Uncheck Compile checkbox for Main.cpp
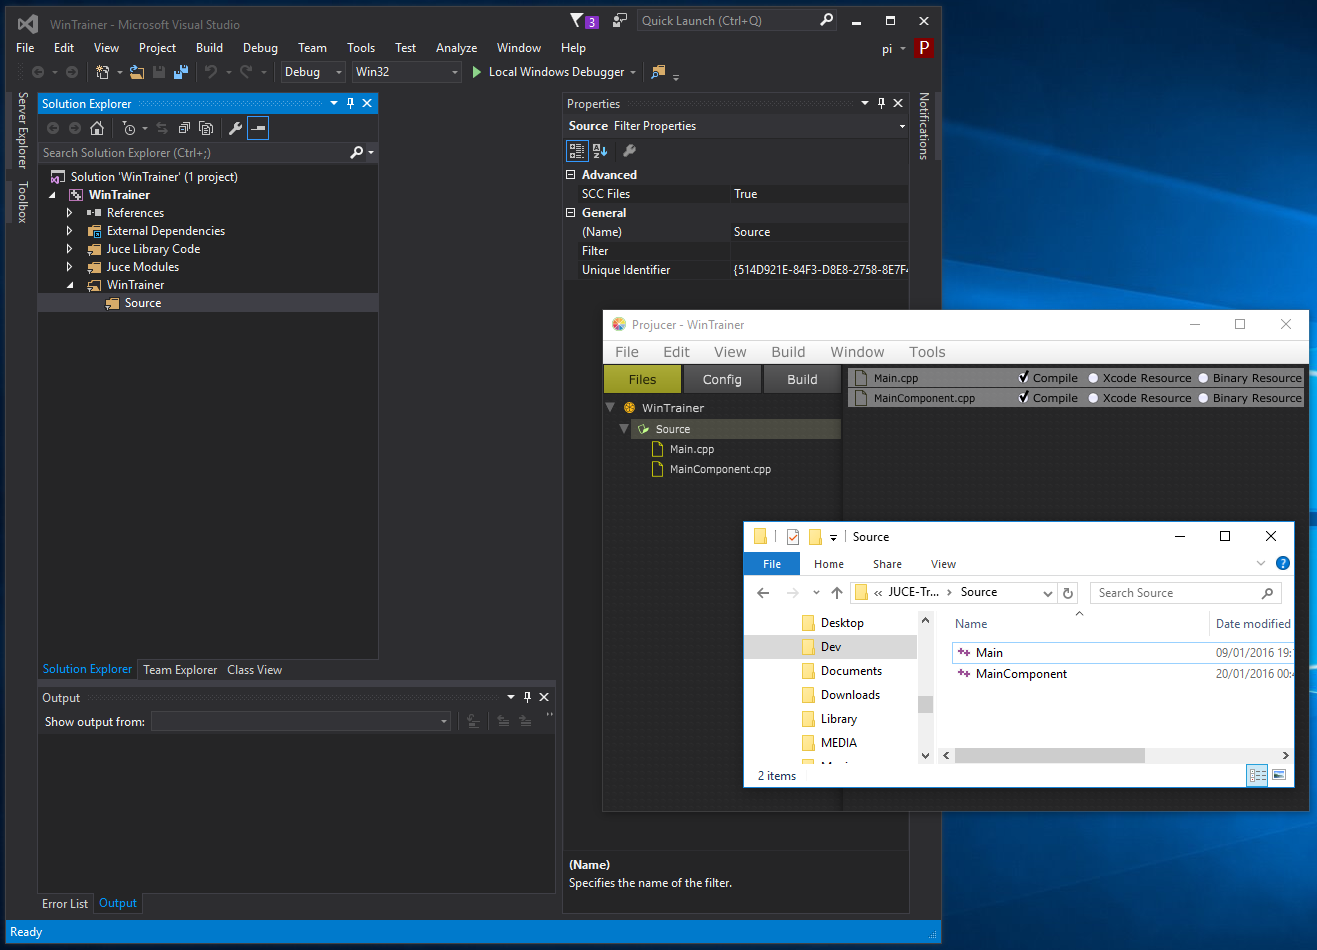The width and height of the screenshot is (1317, 950). (1024, 378)
